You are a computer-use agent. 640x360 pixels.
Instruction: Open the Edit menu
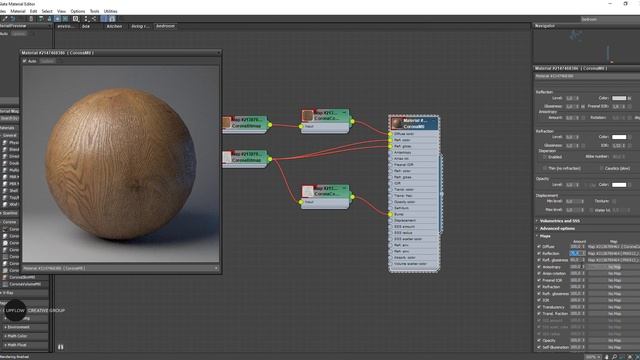(x=33, y=11)
